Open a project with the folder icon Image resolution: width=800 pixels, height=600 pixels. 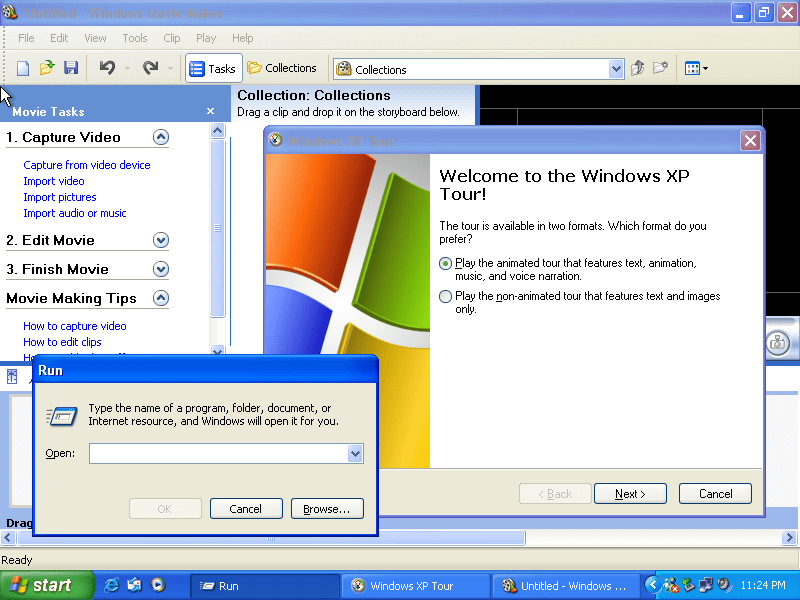coord(47,68)
